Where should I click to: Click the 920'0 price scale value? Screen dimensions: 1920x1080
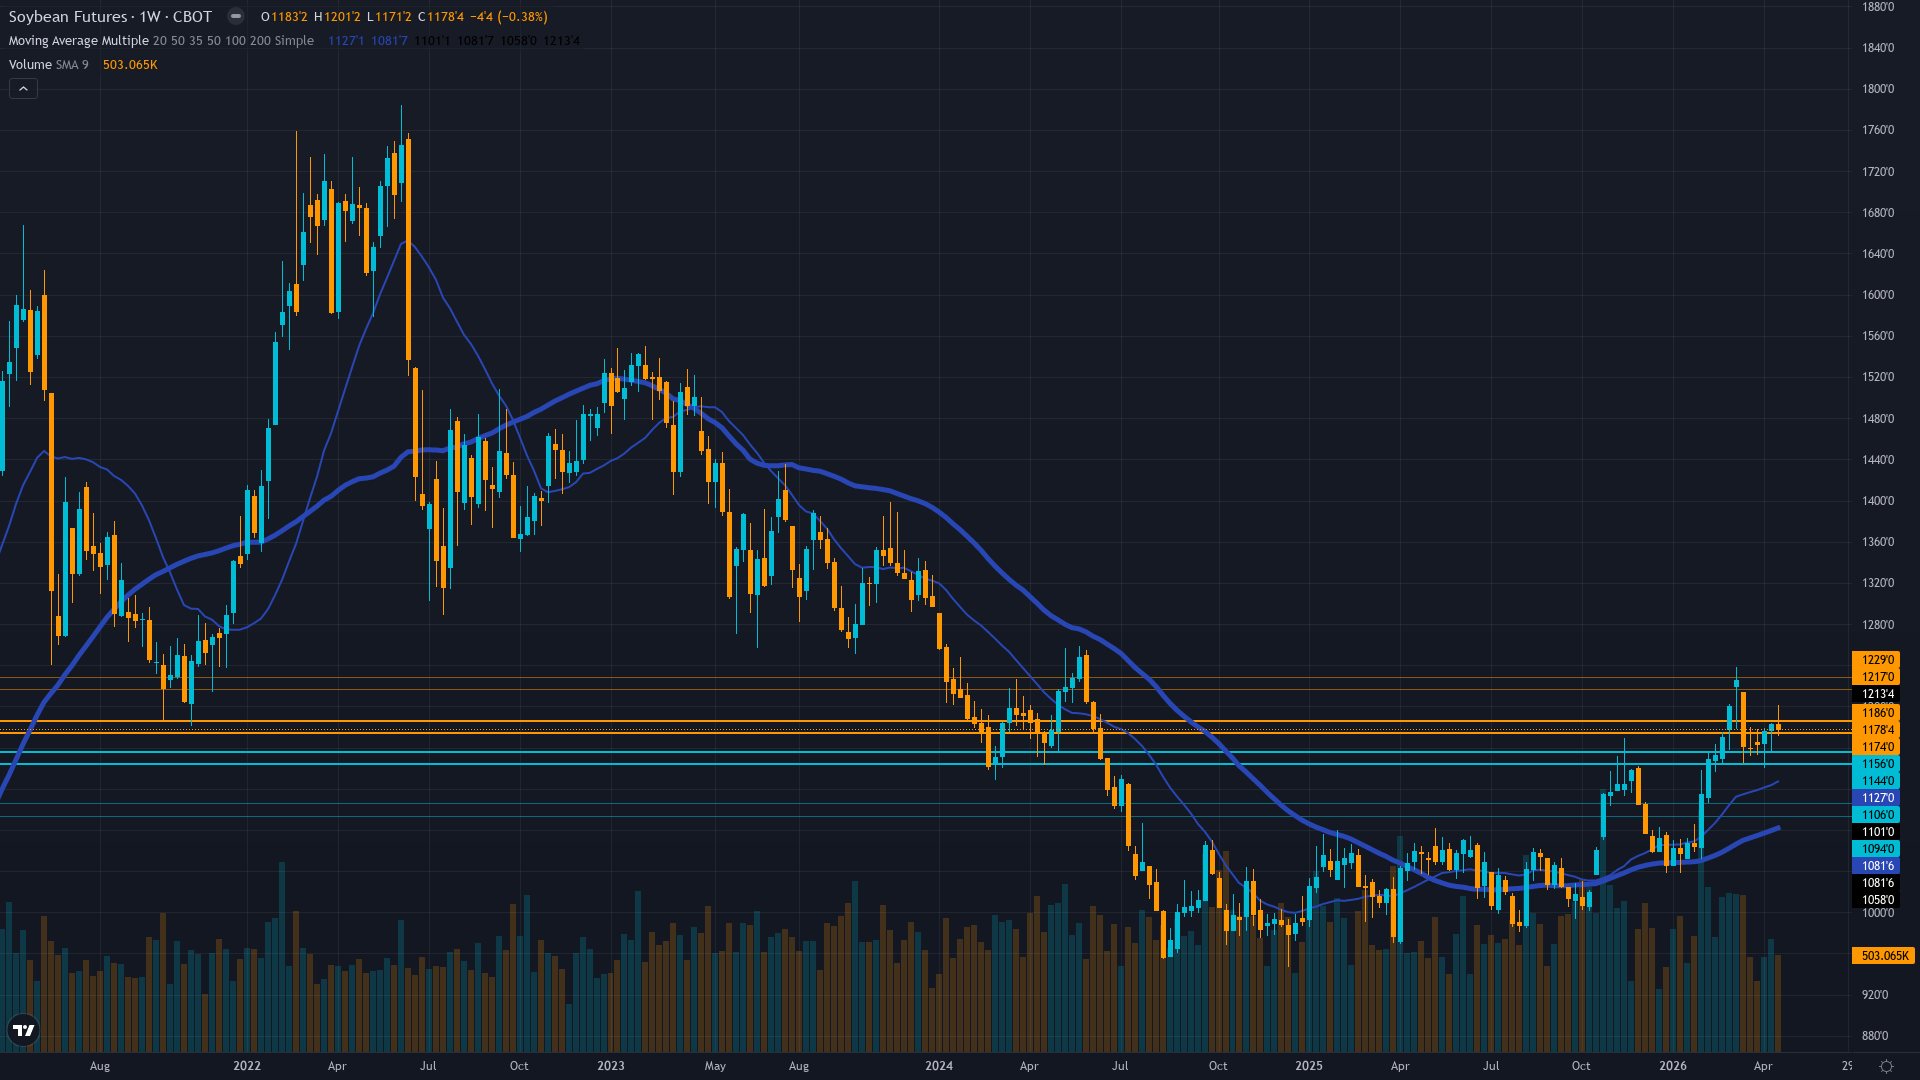click(x=1875, y=995)
